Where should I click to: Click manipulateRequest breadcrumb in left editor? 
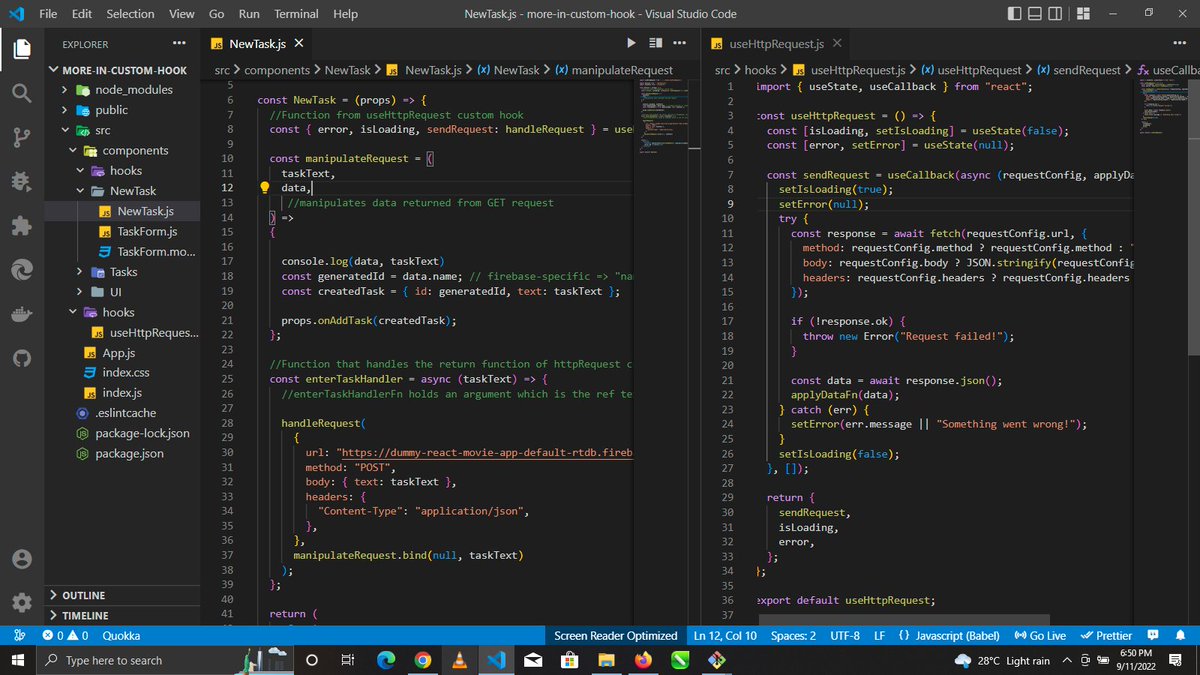pyautogui.click(x=614, y=70)
